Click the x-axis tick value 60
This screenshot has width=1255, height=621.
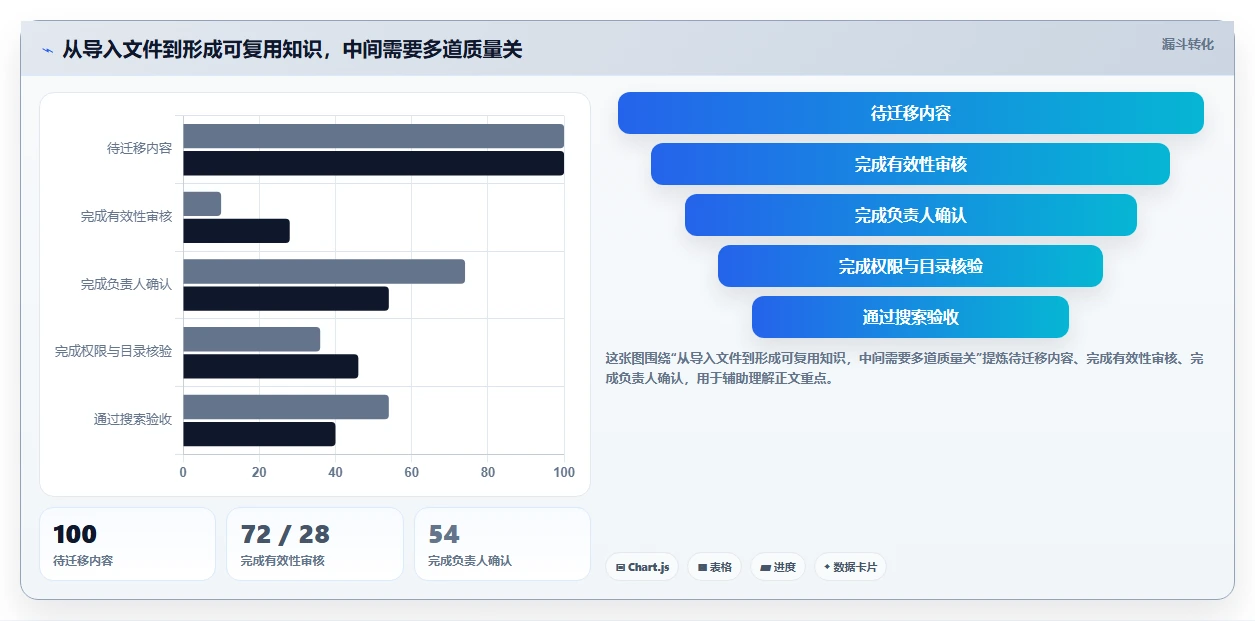coord(412,472)
